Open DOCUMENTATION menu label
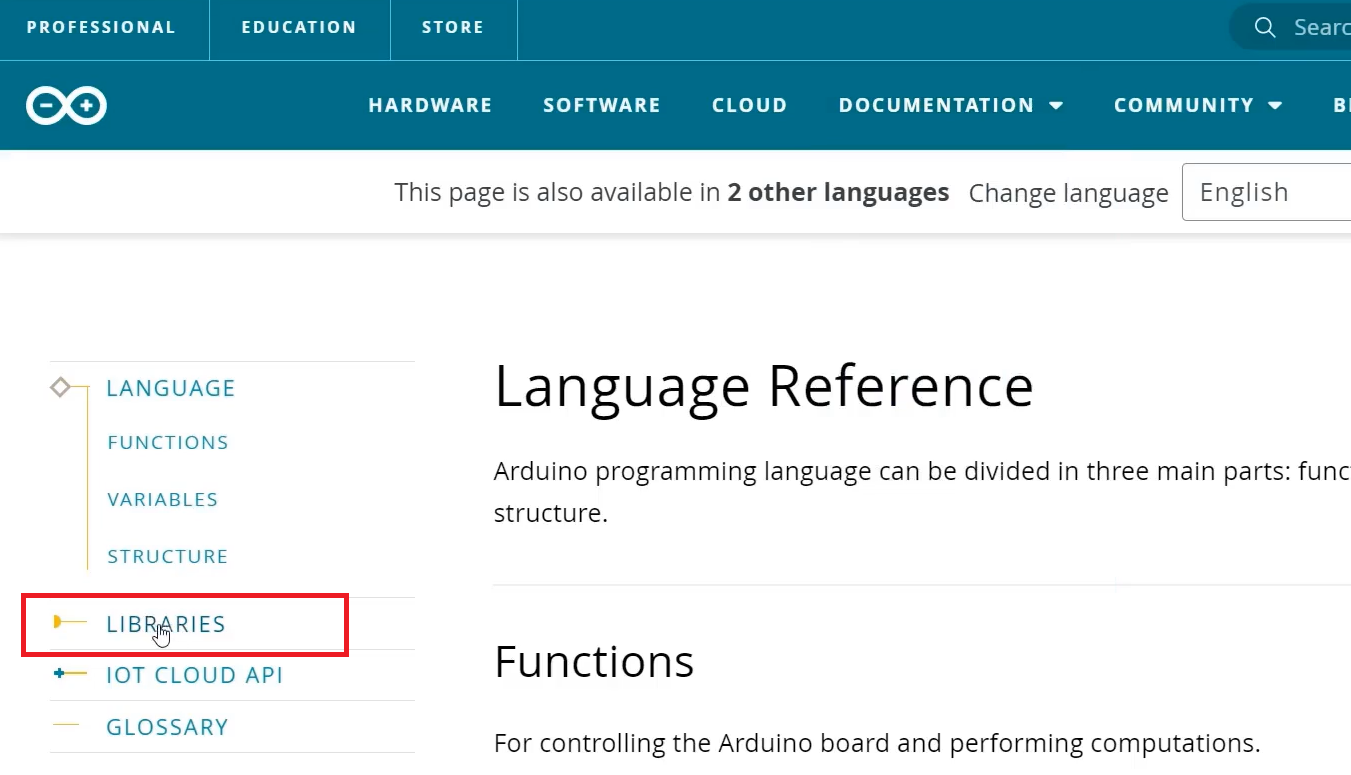This screenshot has height=775, width=1351. (x=936, y=105)
